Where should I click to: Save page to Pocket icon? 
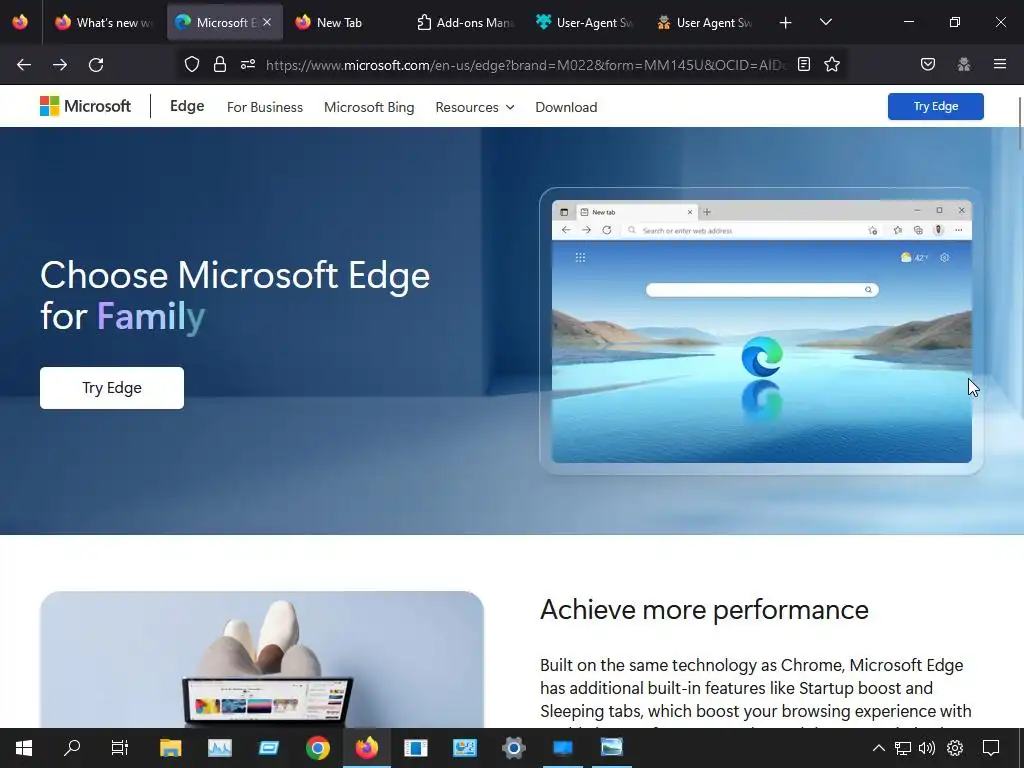tap(928, 64)
